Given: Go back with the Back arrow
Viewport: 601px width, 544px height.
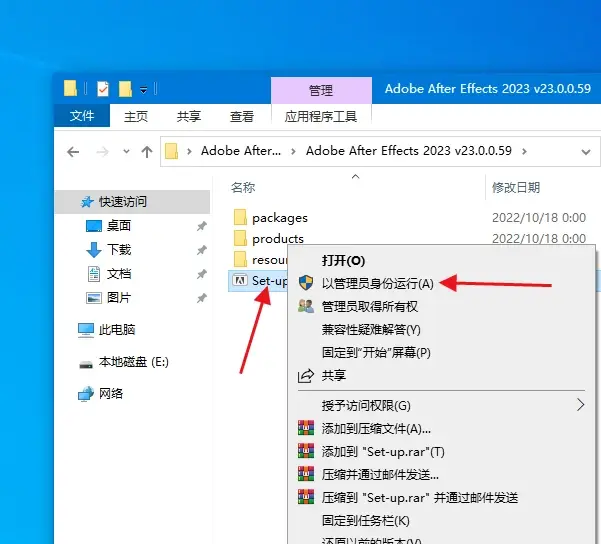Looking at the screenshot, I should click(73, 152).
